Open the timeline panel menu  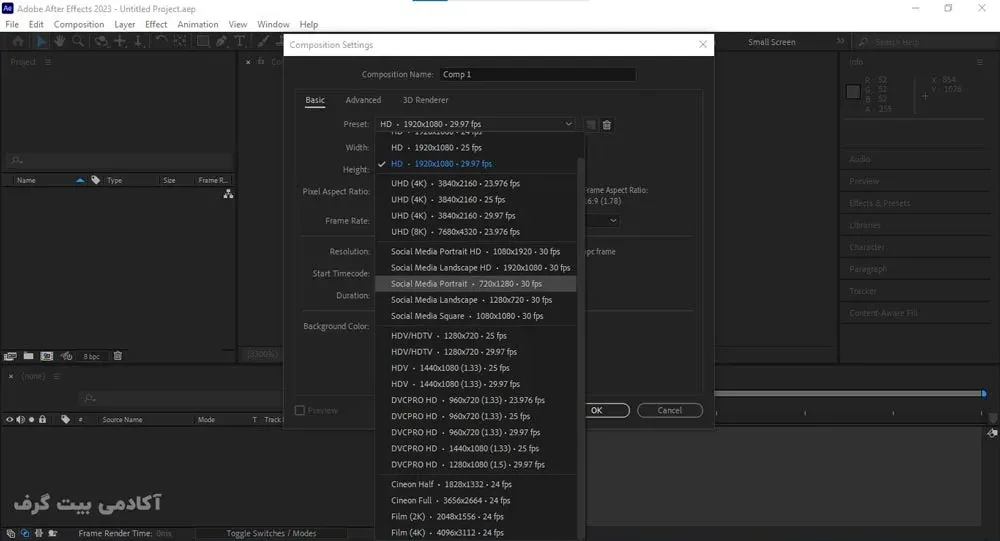[56, 376]
